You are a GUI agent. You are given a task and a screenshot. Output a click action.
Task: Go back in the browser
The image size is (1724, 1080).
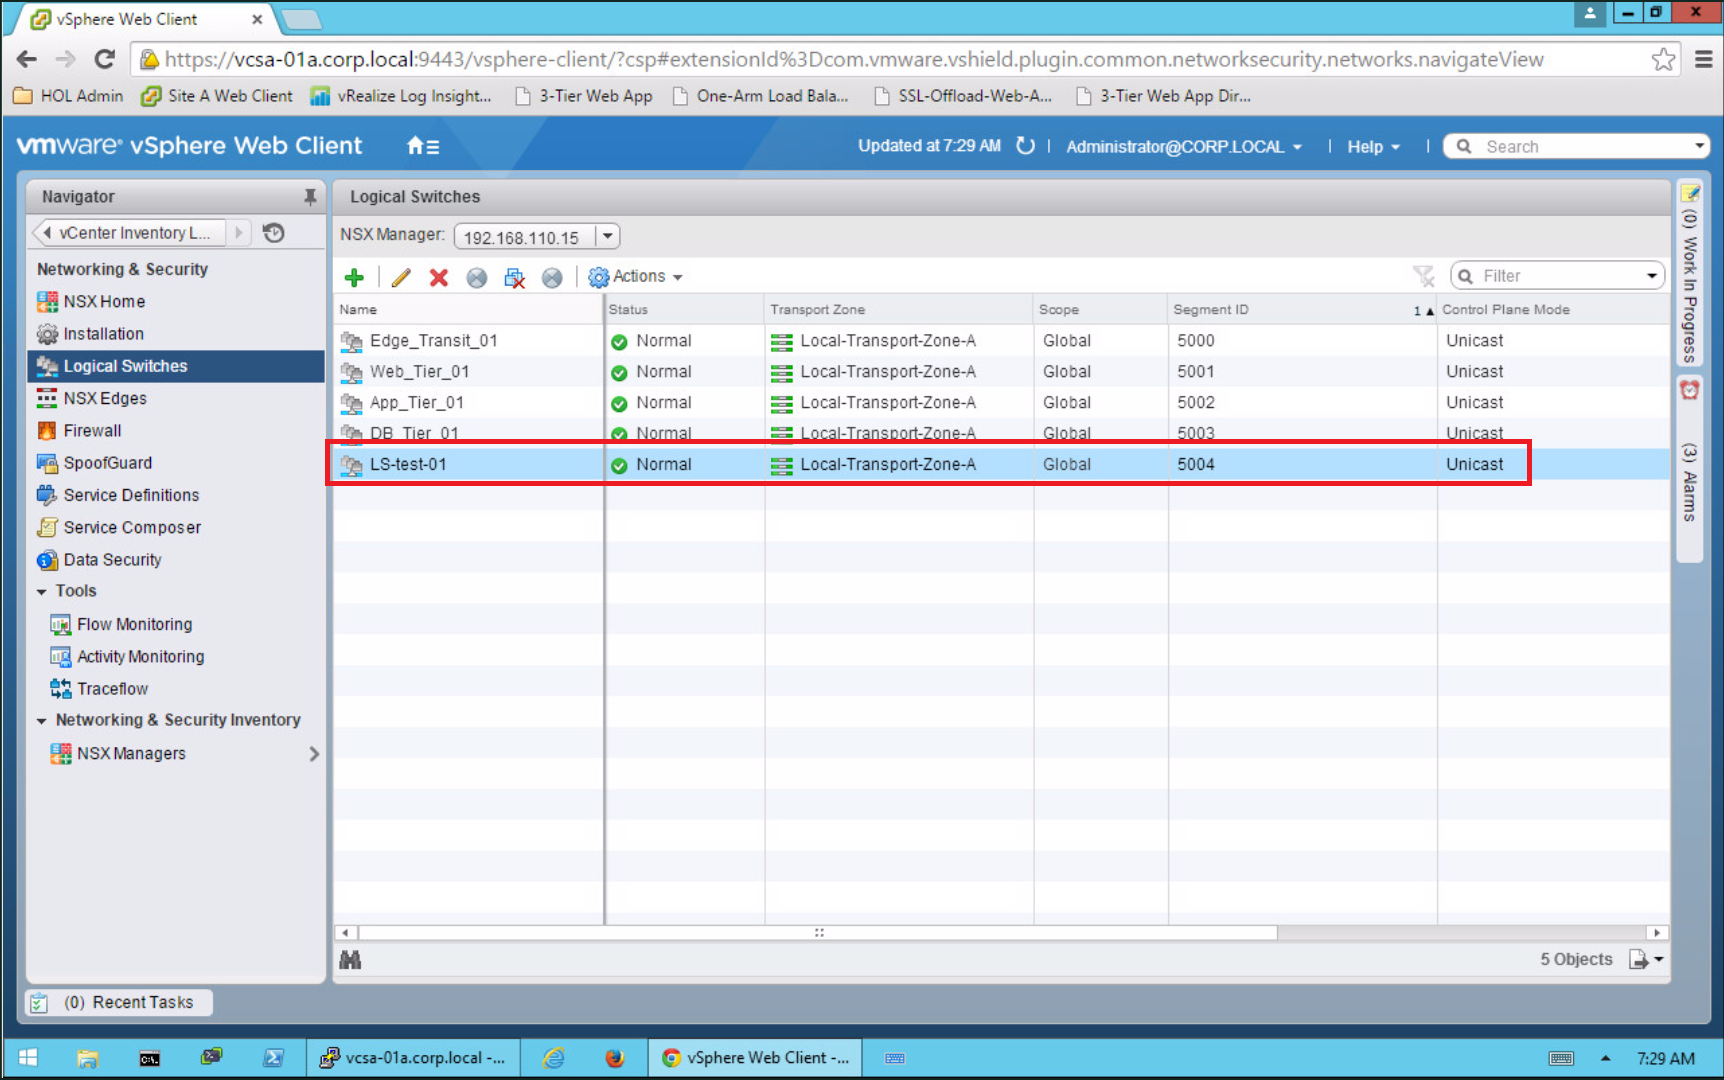[27, 59]
